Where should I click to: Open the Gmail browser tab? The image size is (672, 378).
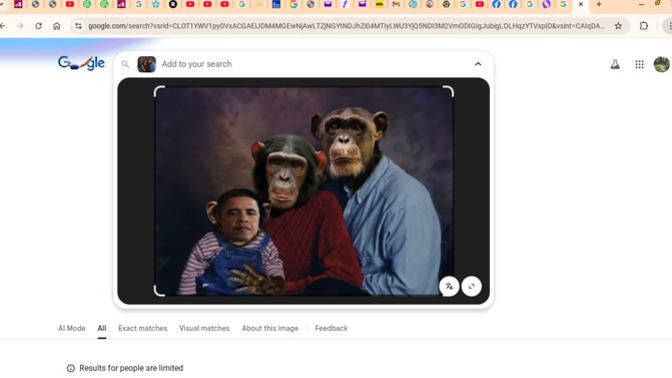[396, 4]
